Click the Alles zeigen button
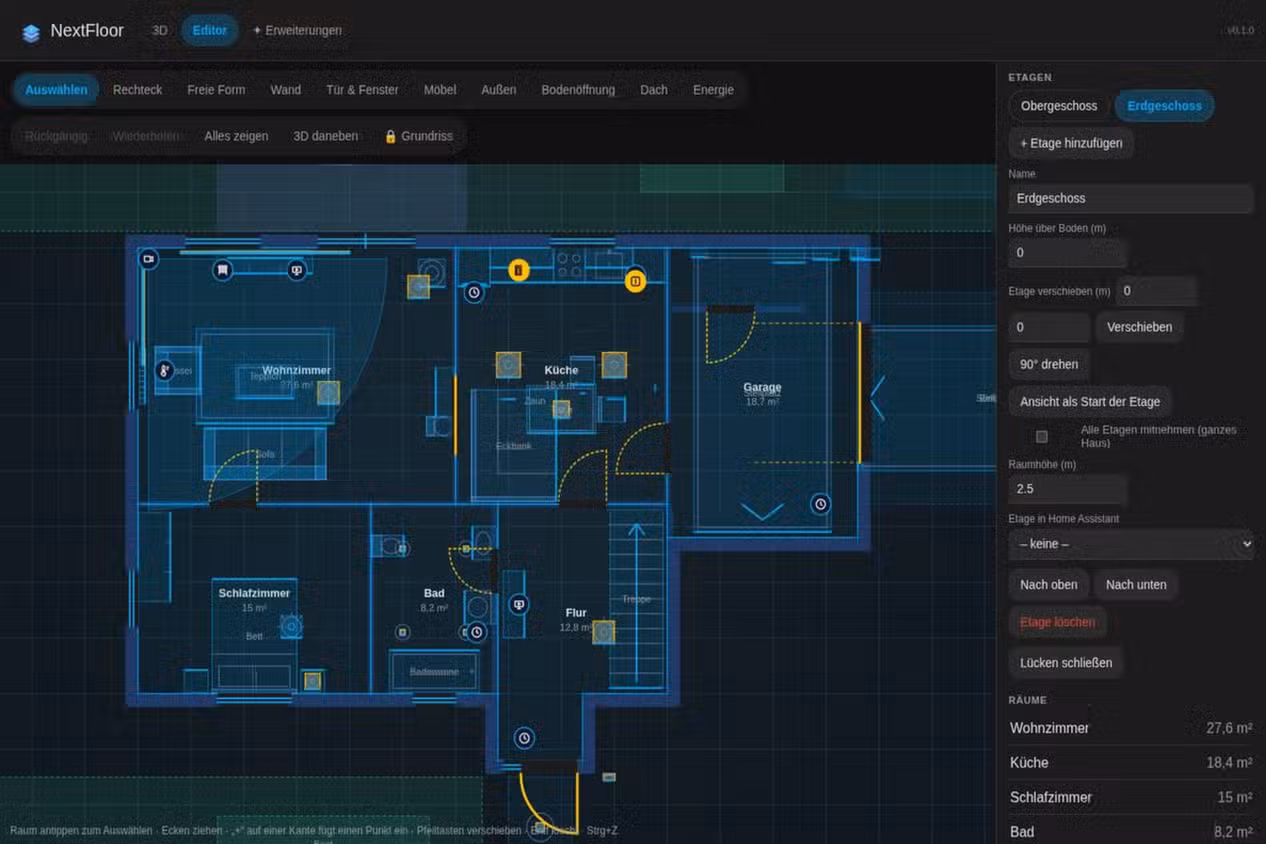This screenshot has width=1266, height=844. [x=236, y=136]
